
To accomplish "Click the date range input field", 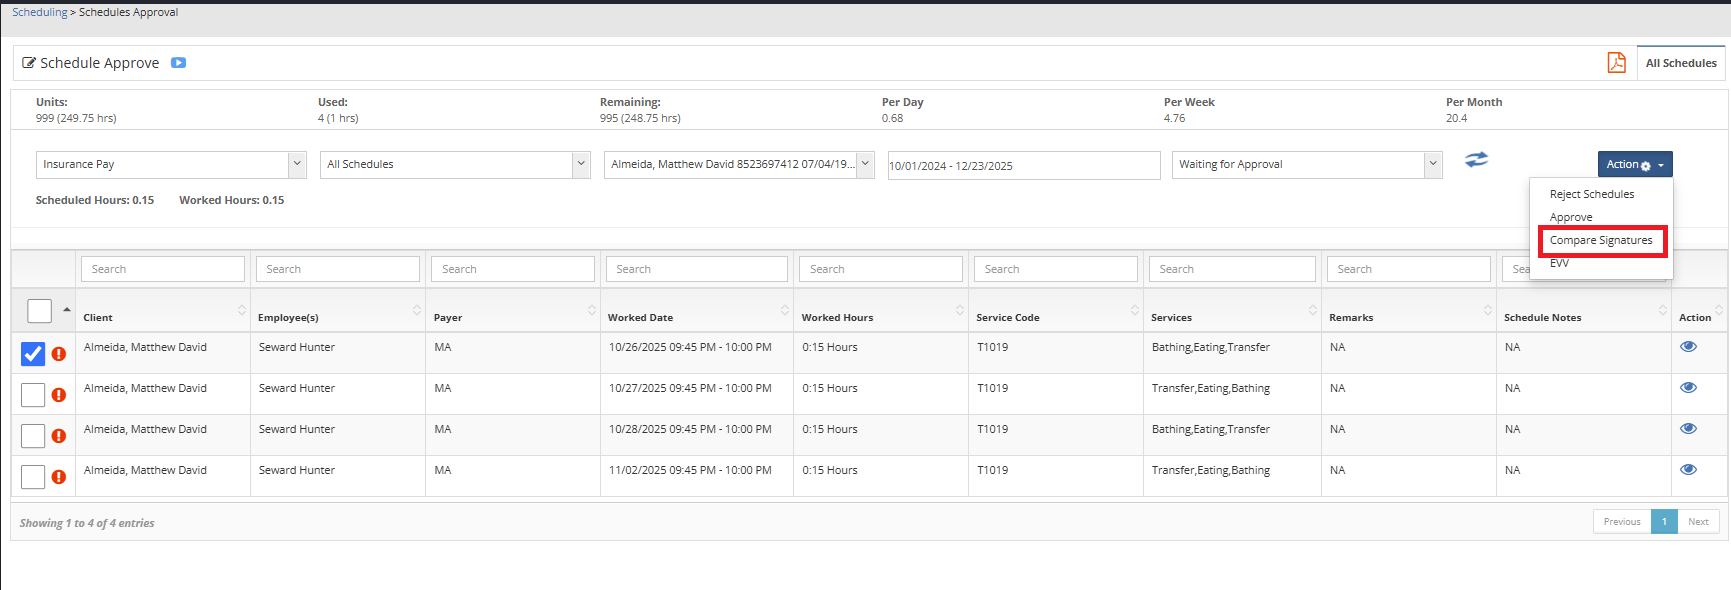I will point(1023,166).
